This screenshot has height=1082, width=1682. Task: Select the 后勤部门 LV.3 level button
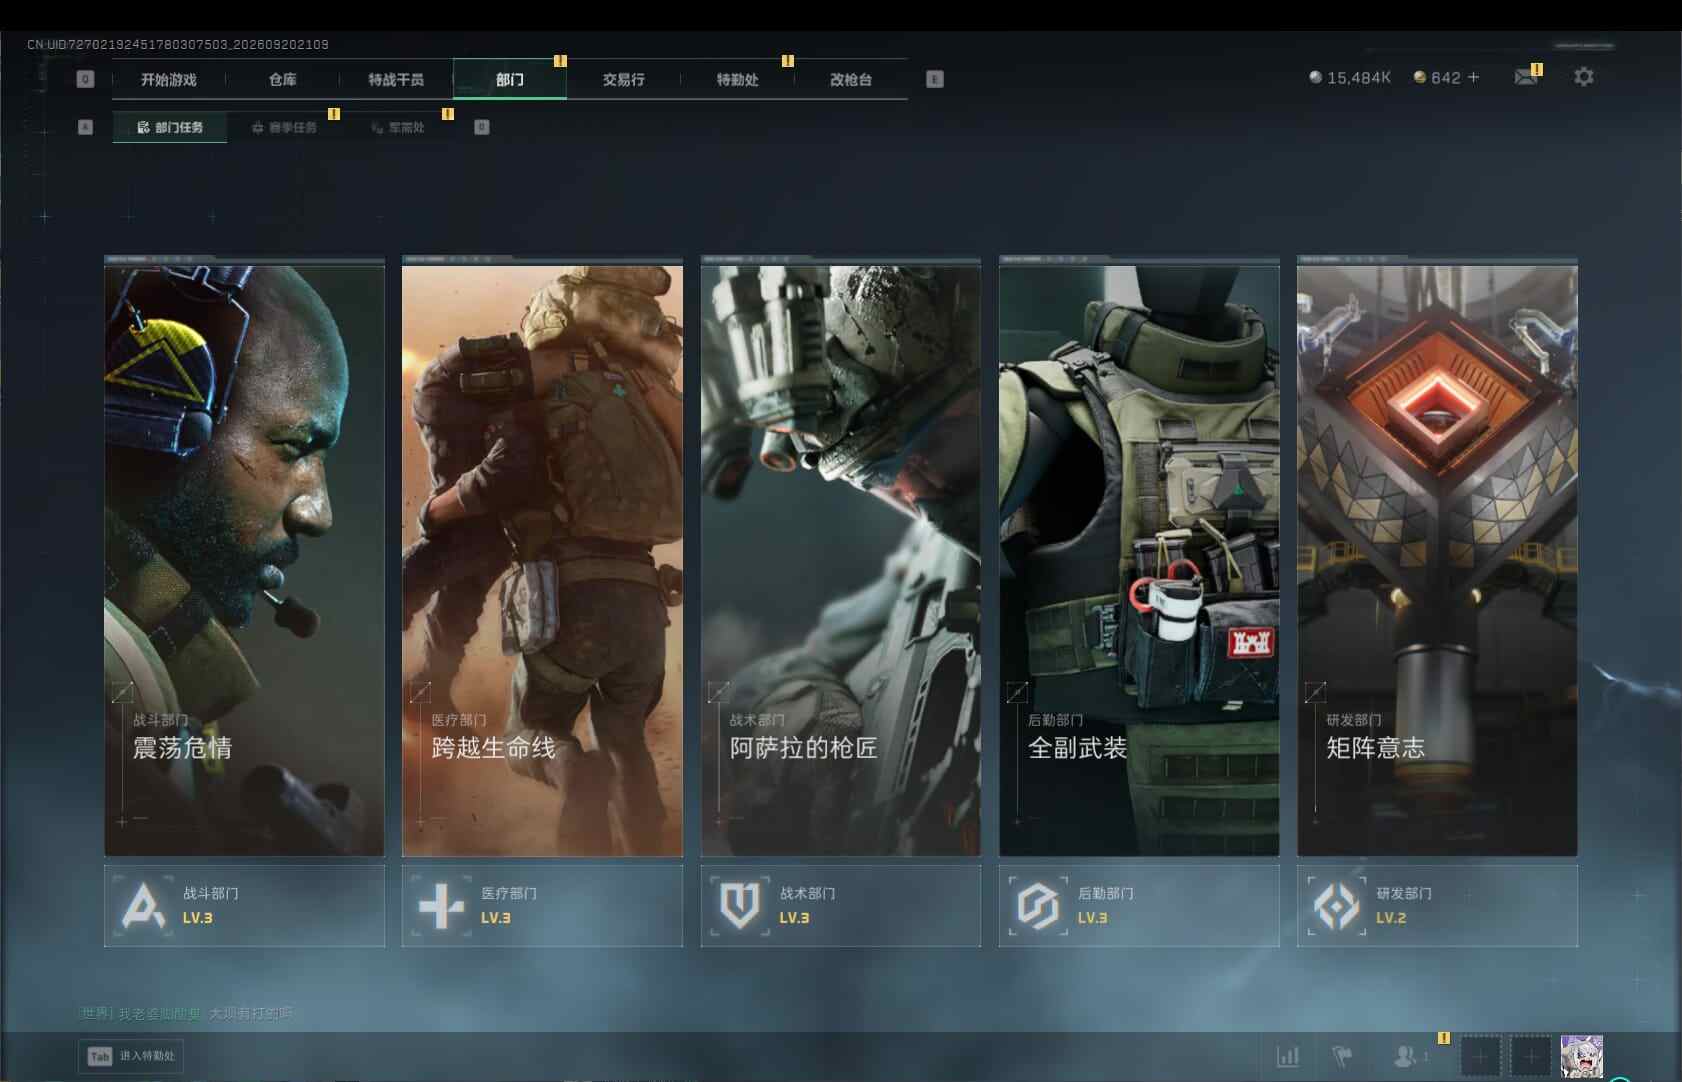[x=1139, y=906]
